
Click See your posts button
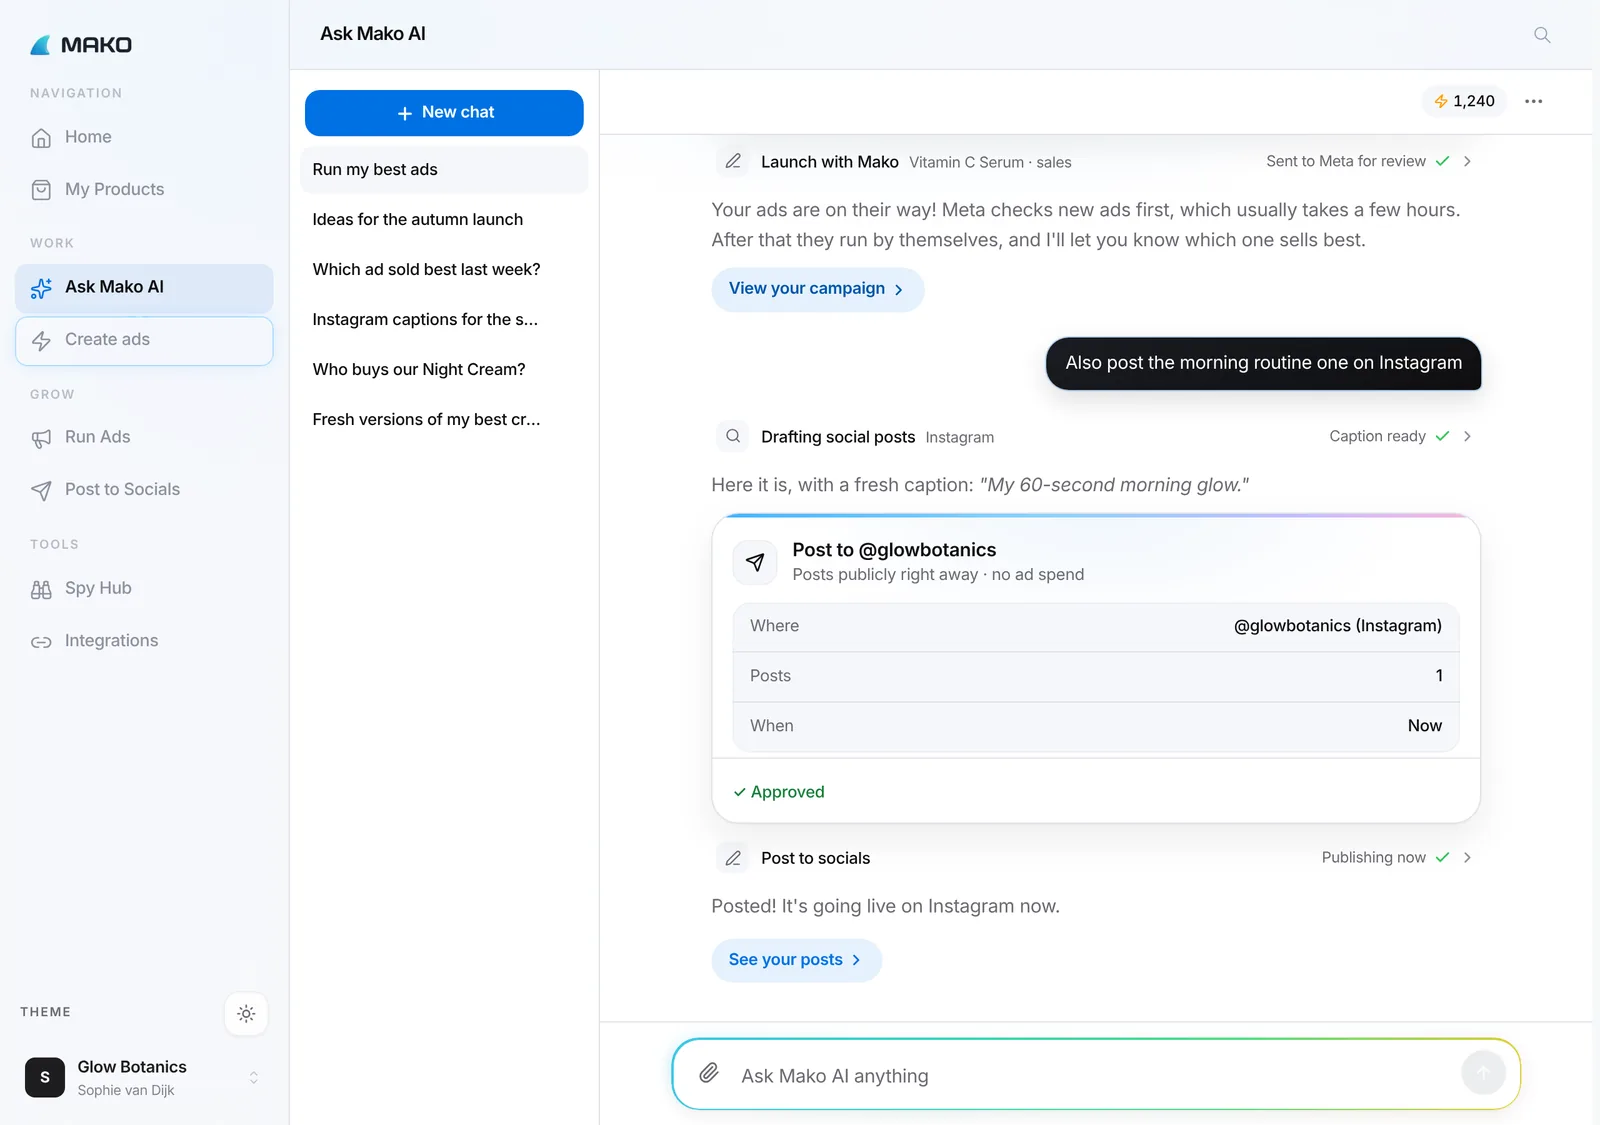796,960
